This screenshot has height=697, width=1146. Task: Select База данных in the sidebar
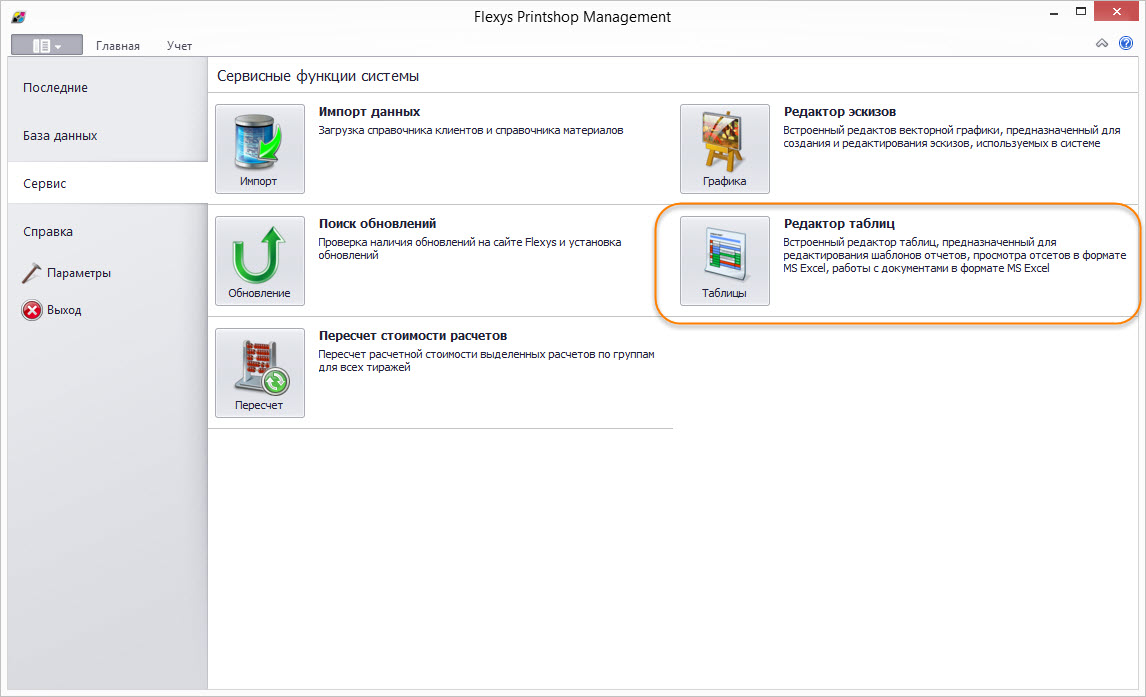point(107,136)
